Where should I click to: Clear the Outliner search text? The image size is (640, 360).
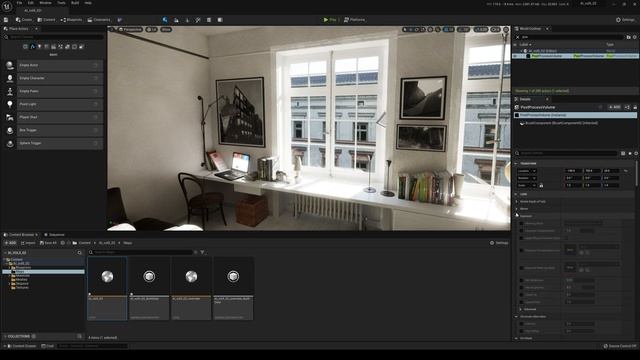click(x=518, y=37)
